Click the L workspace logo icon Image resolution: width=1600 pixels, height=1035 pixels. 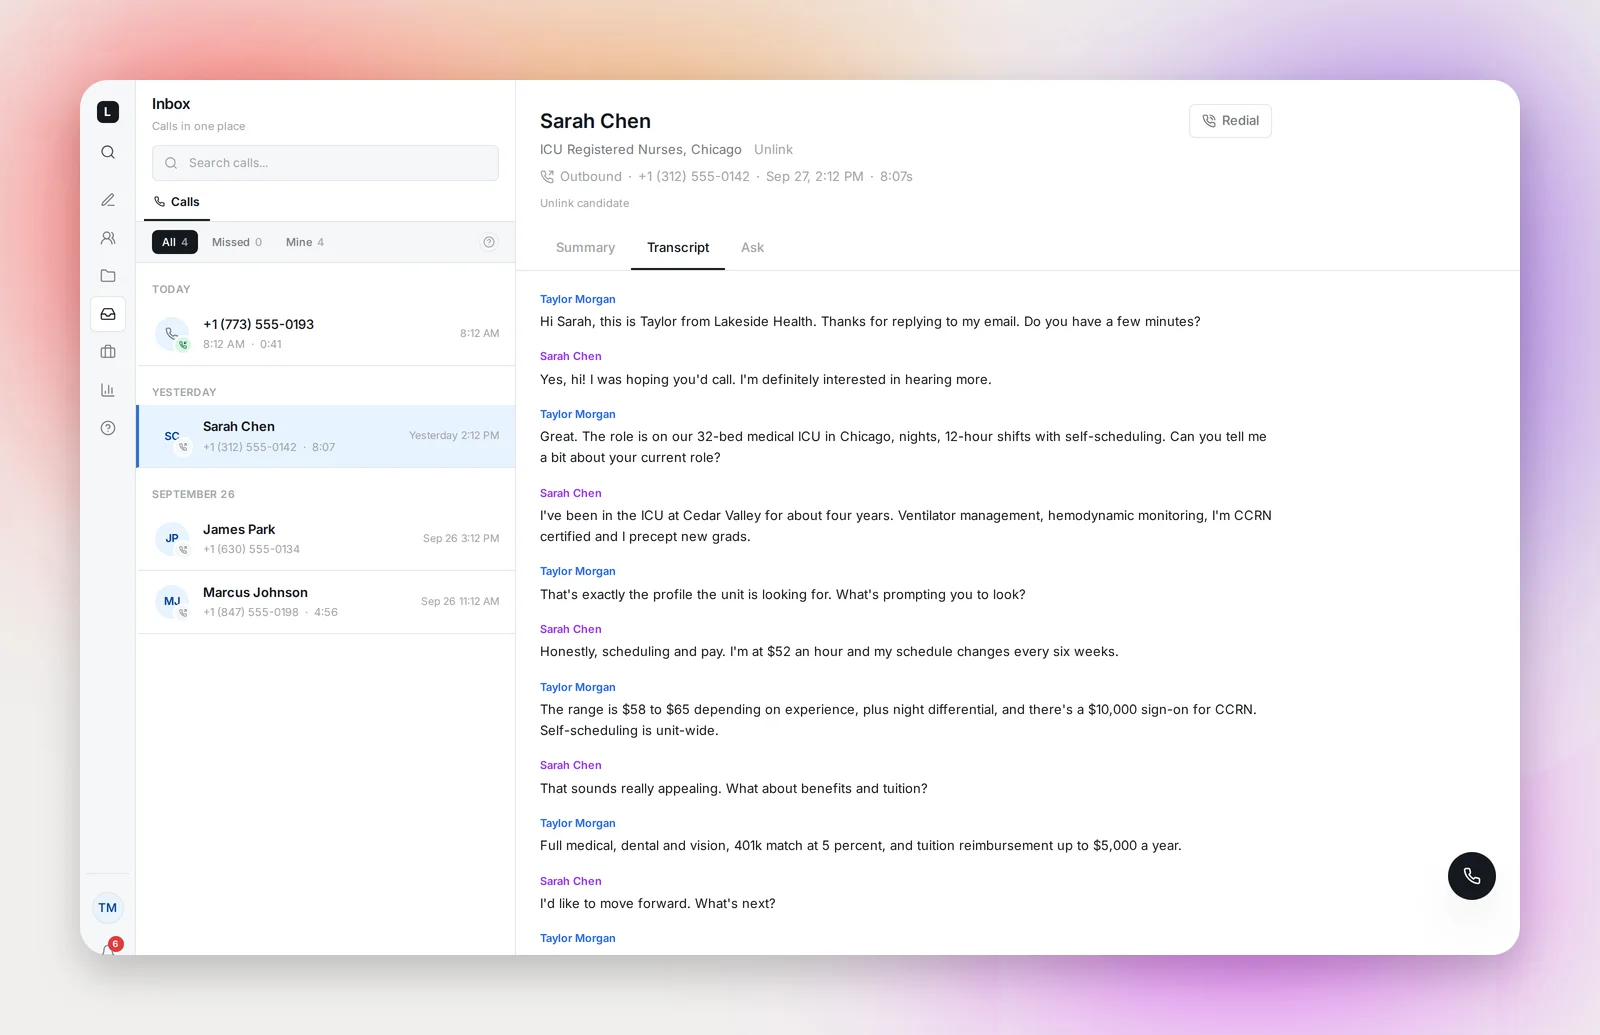tap(108, 112)
